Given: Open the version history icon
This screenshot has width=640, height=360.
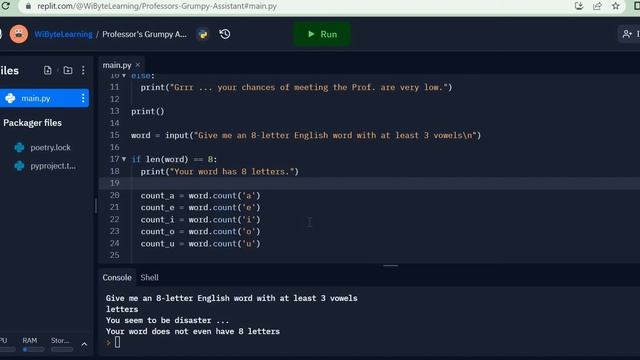Looking at the screenshot, I should pyautogui.click(x=224, y=34).
